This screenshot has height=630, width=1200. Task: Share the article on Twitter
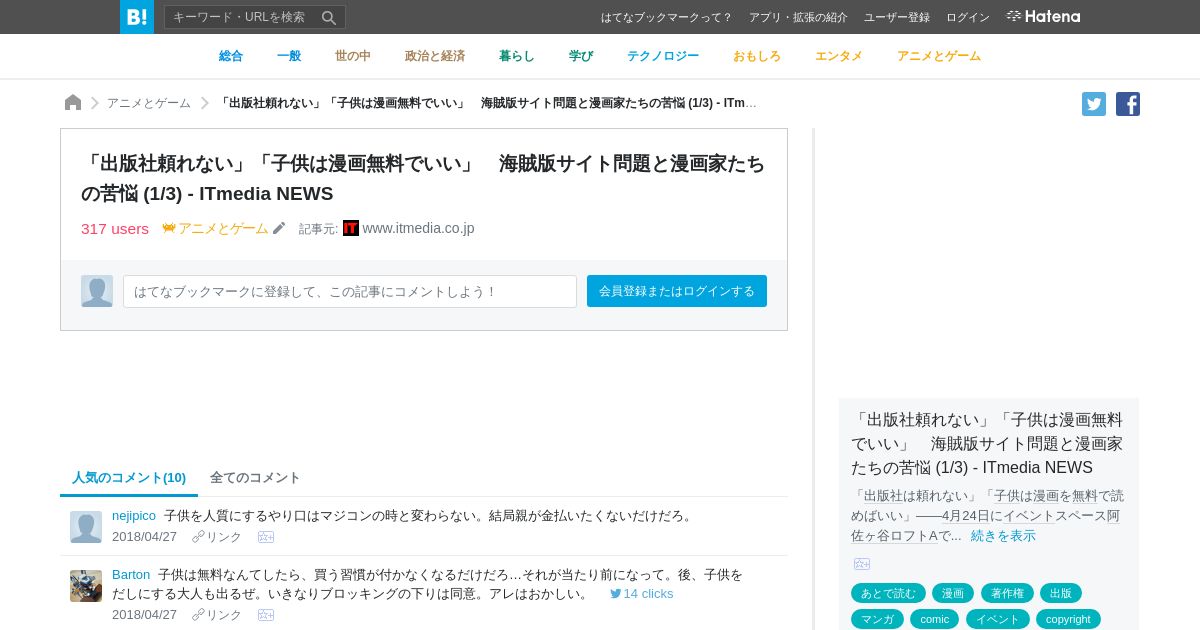click(1094, 104)
